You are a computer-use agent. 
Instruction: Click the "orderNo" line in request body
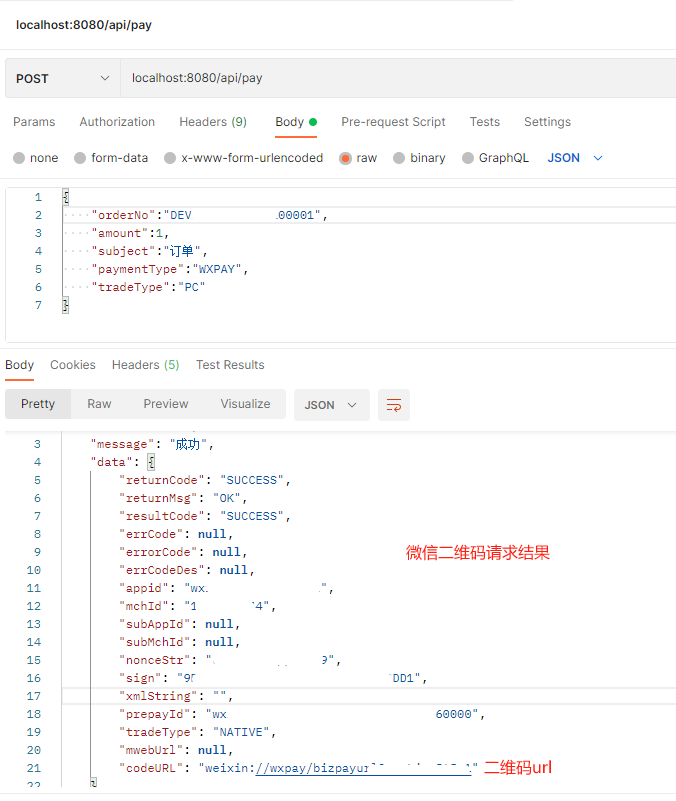point(209,216)
